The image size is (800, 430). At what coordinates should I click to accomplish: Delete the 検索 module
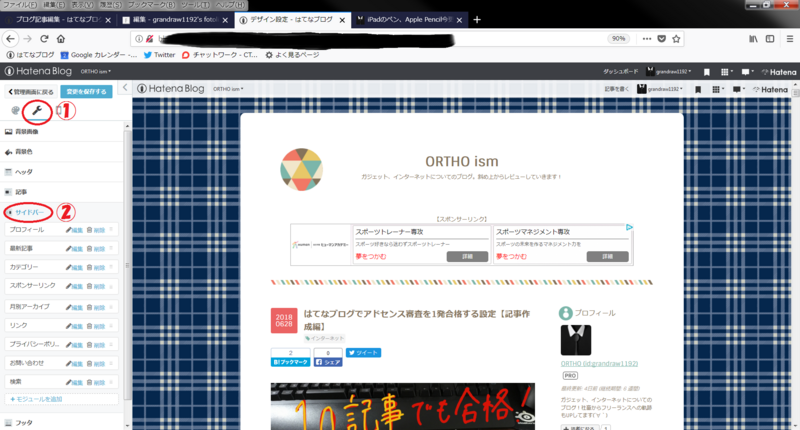pos(95,382)
